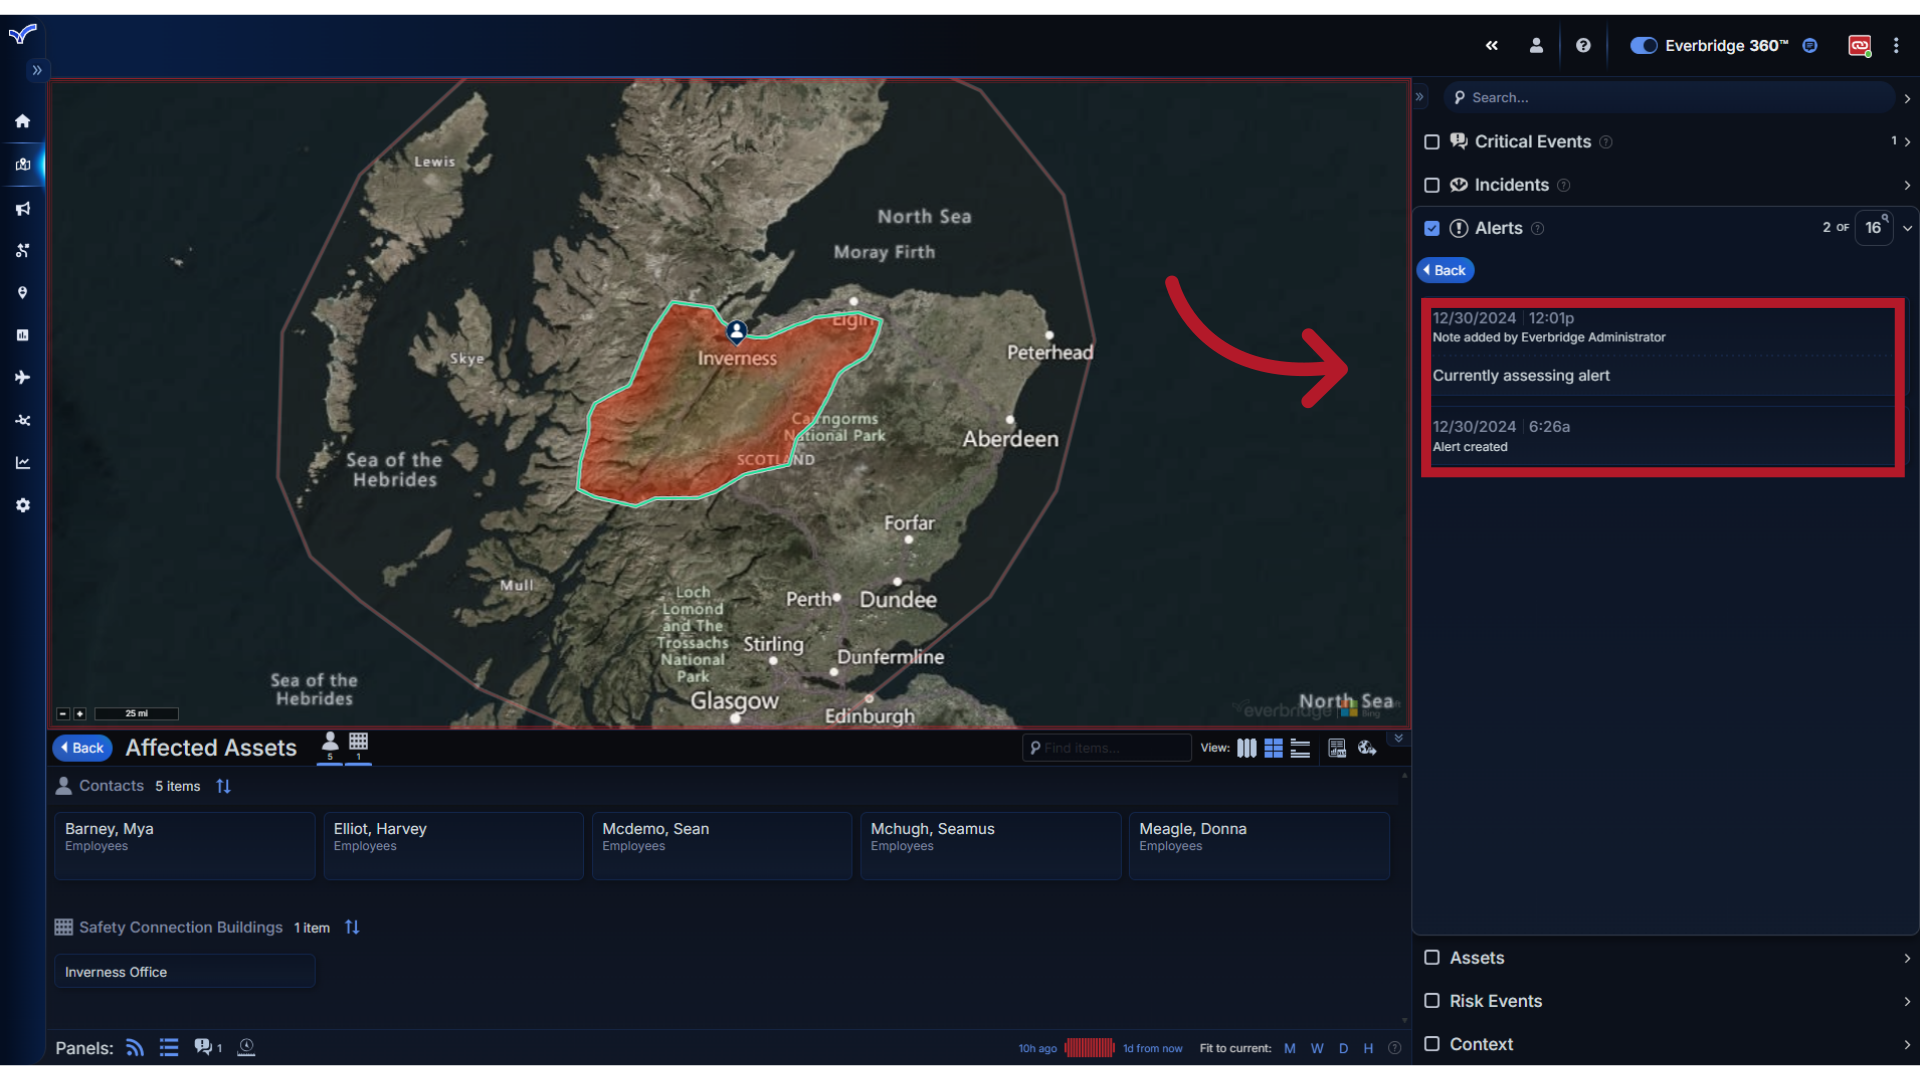Open the comments panel showing 1 message
The width and height of the screenshot is (1920, 1080).
[205, 1047]
